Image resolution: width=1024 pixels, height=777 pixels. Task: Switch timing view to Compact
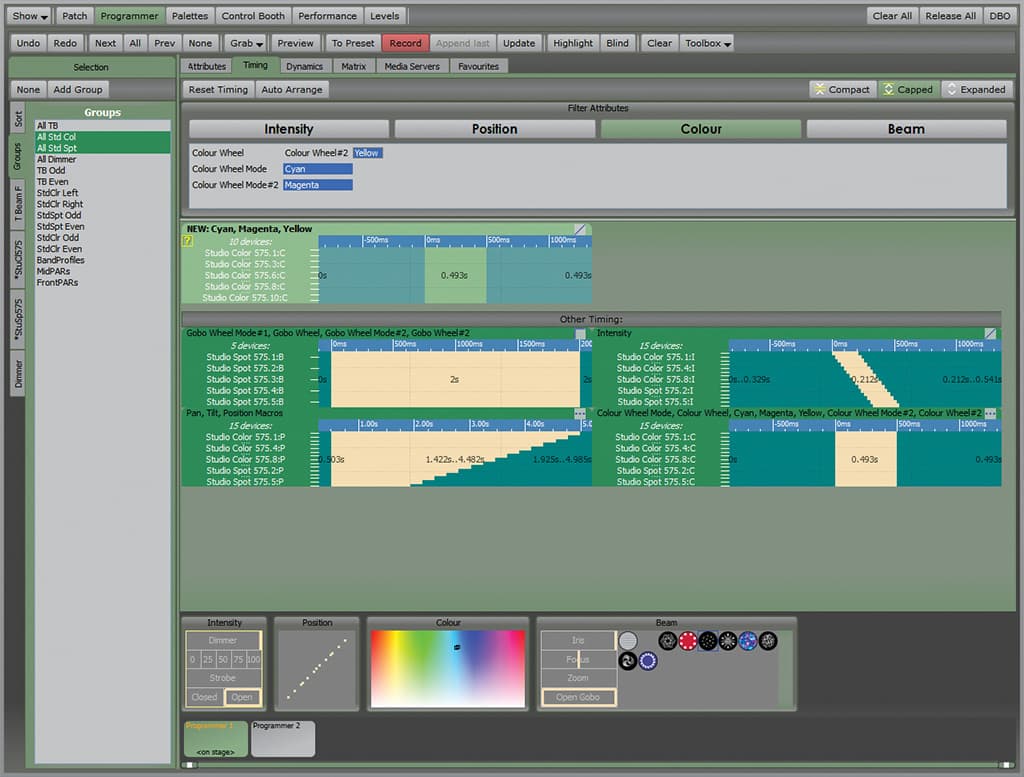842,89
